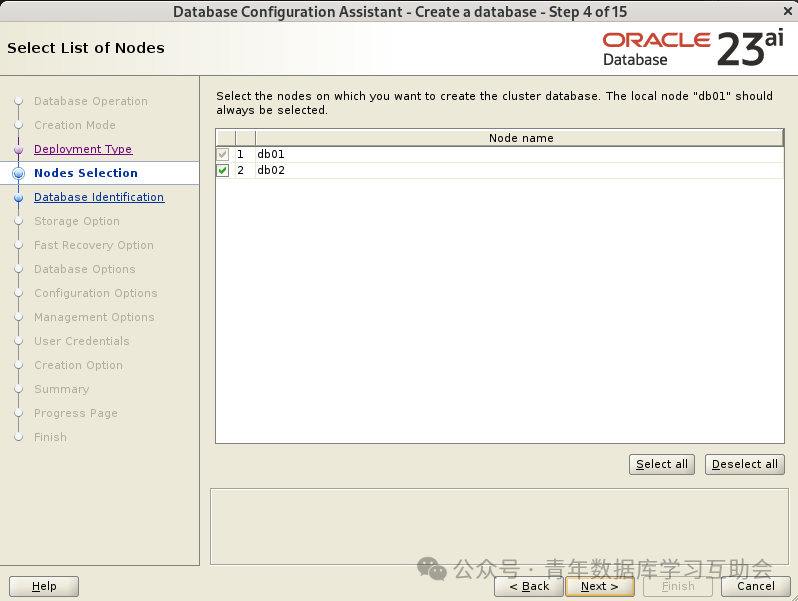Click the Select all button
The height and width of the screenshot is (601, 798).
coord(662,464)
